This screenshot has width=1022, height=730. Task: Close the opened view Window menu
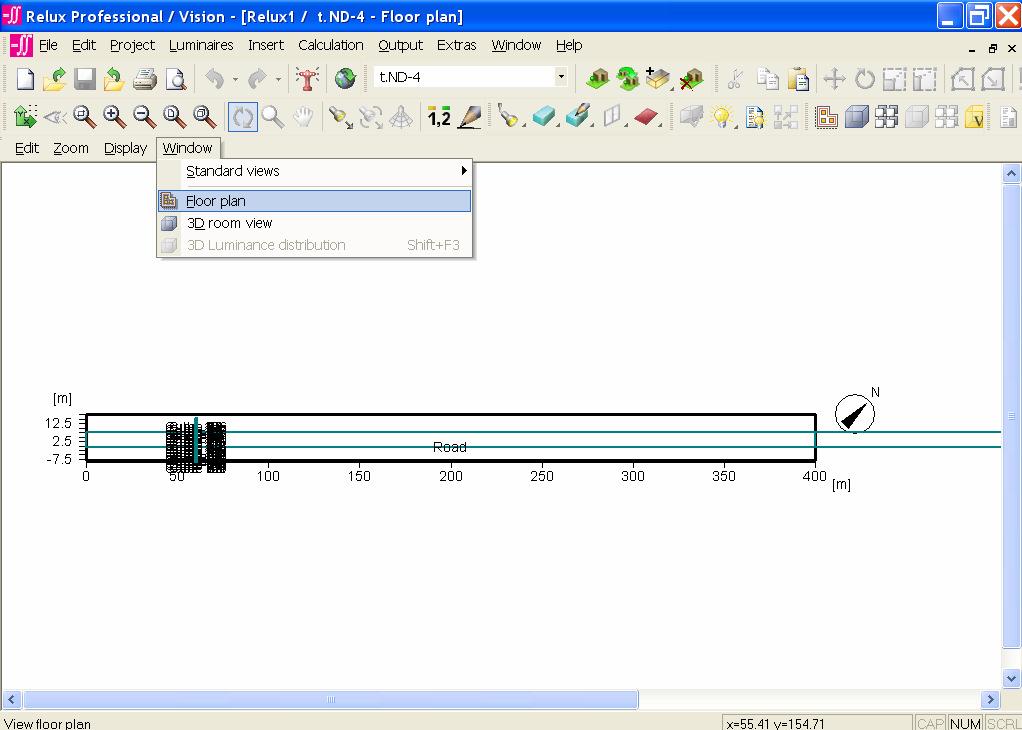[x=188, y=148]
